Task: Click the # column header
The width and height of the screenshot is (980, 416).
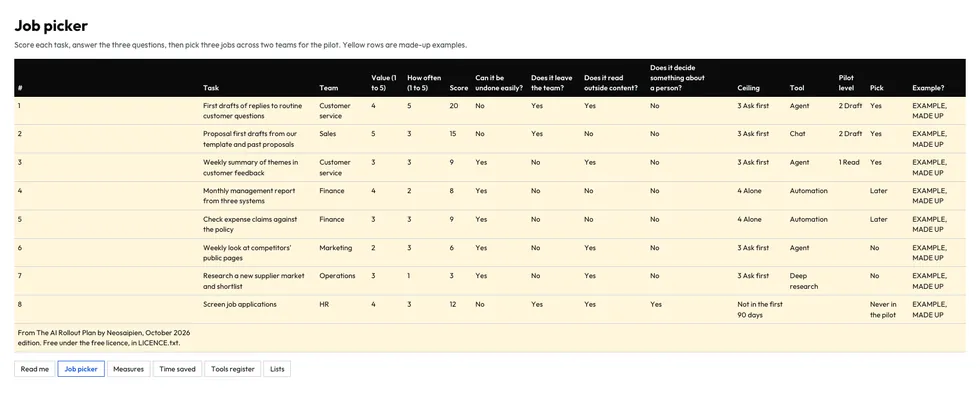Action: [20, 88]
